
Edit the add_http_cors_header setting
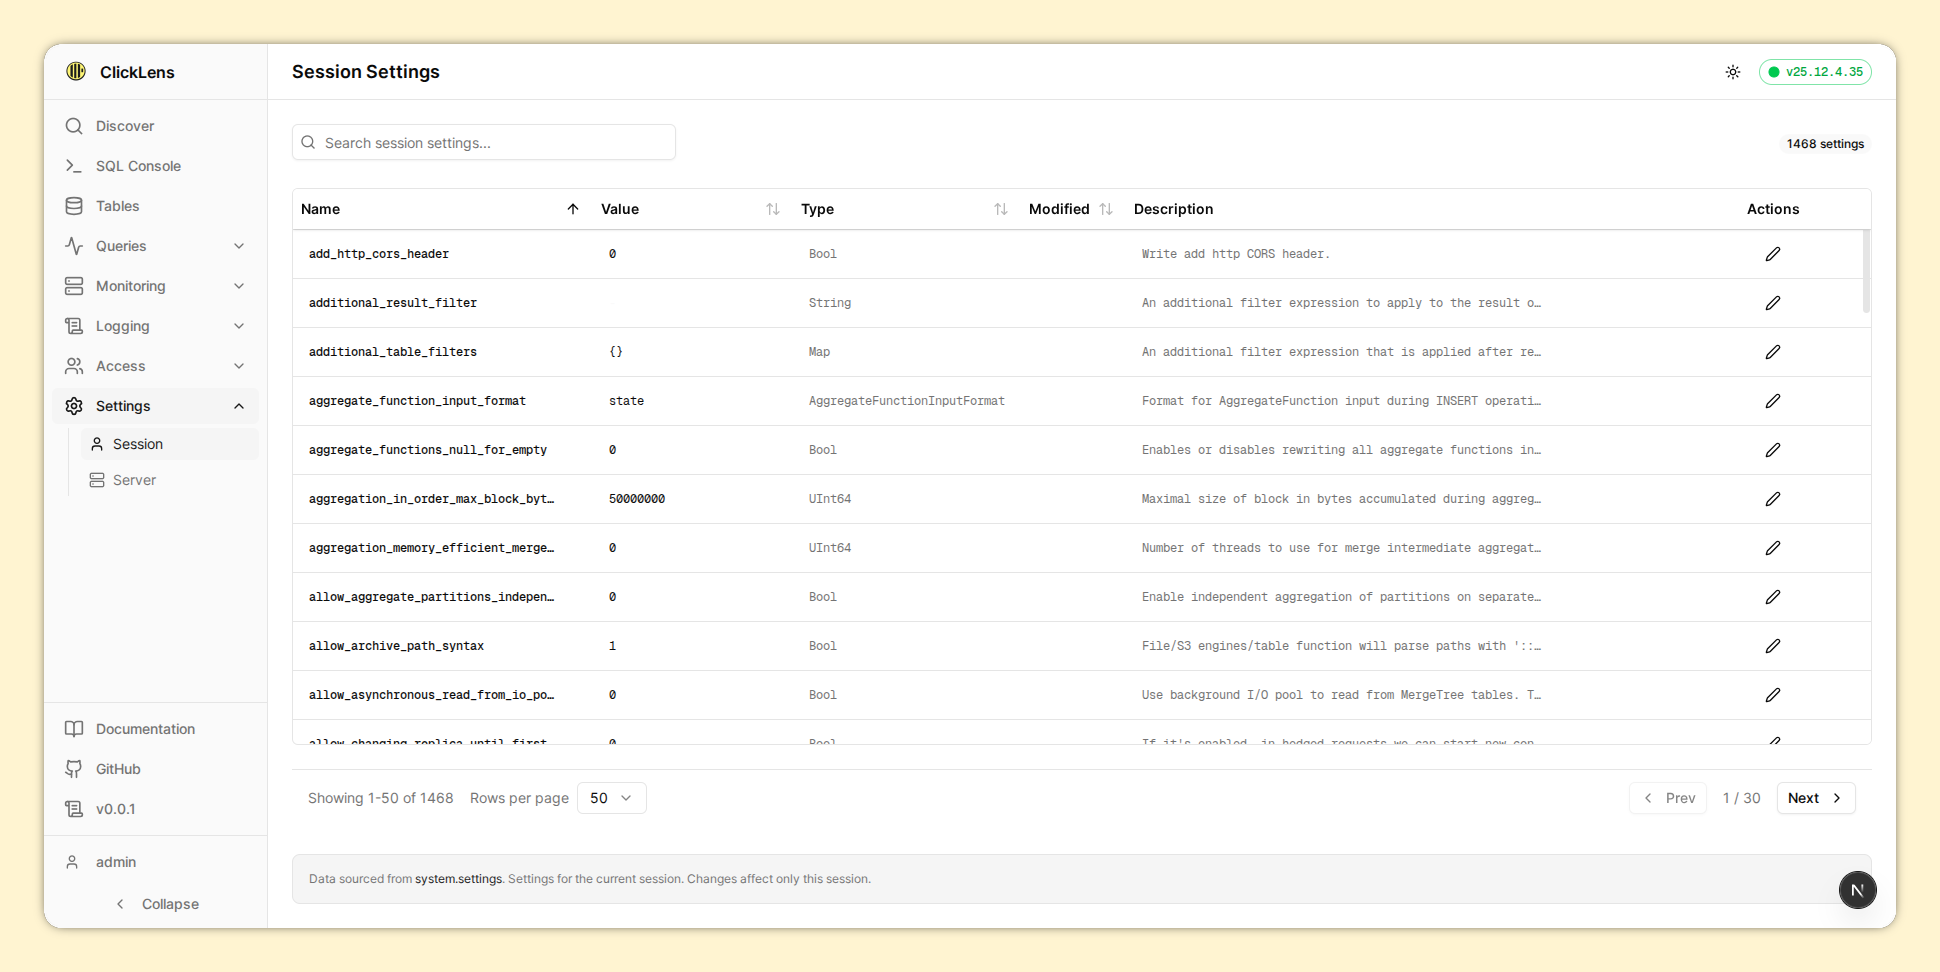click(1772, 254)
